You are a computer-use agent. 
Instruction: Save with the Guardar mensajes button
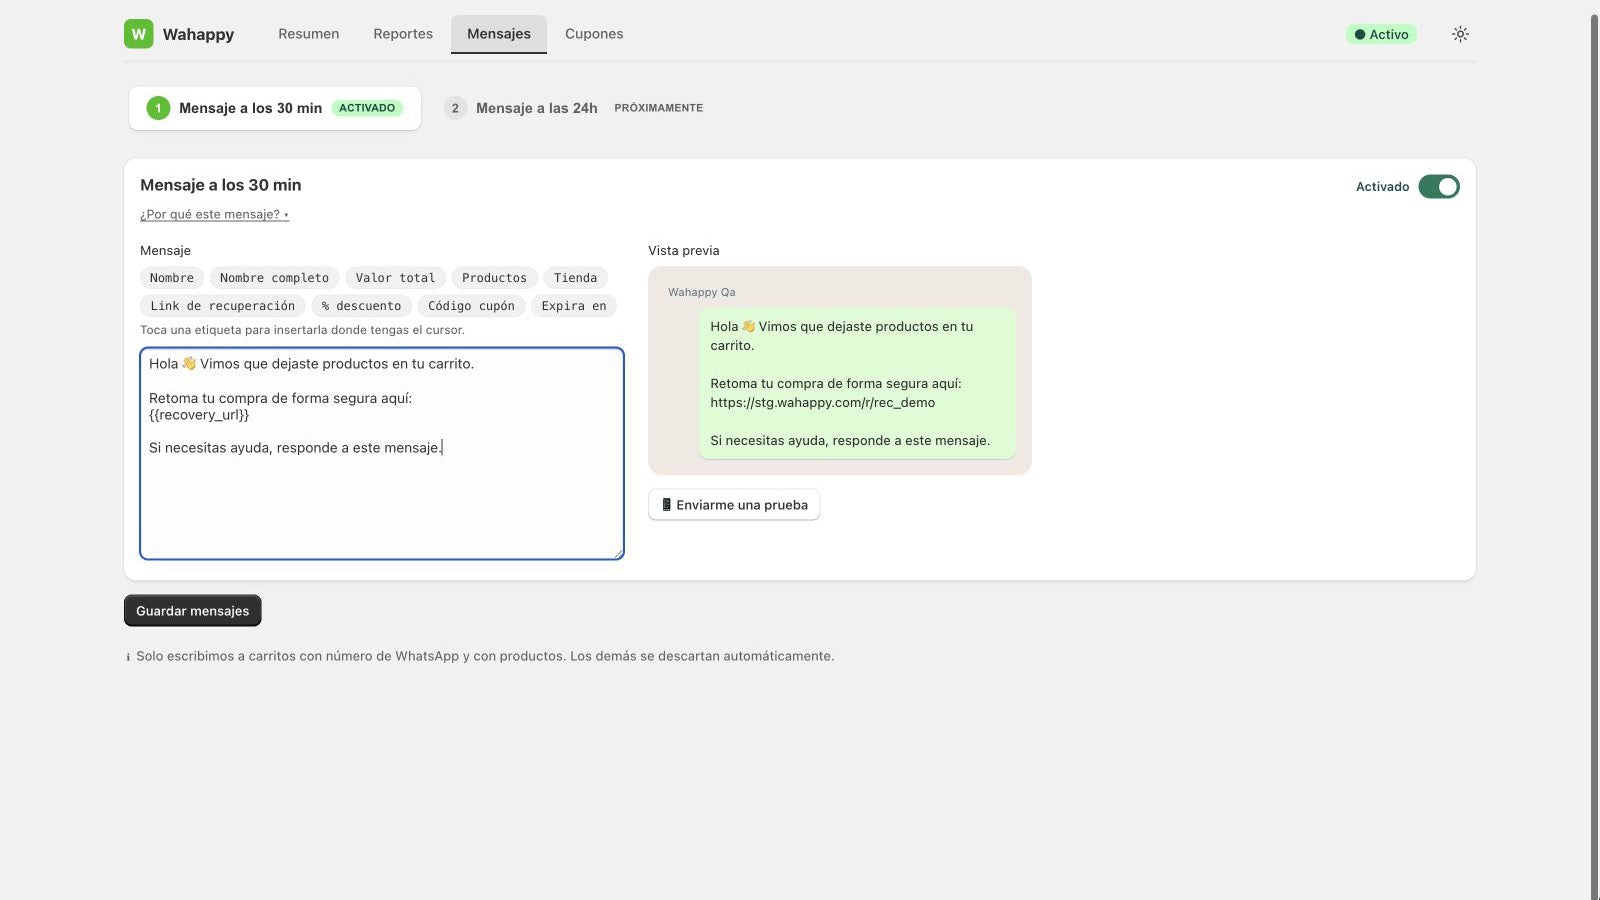[193, 611]
